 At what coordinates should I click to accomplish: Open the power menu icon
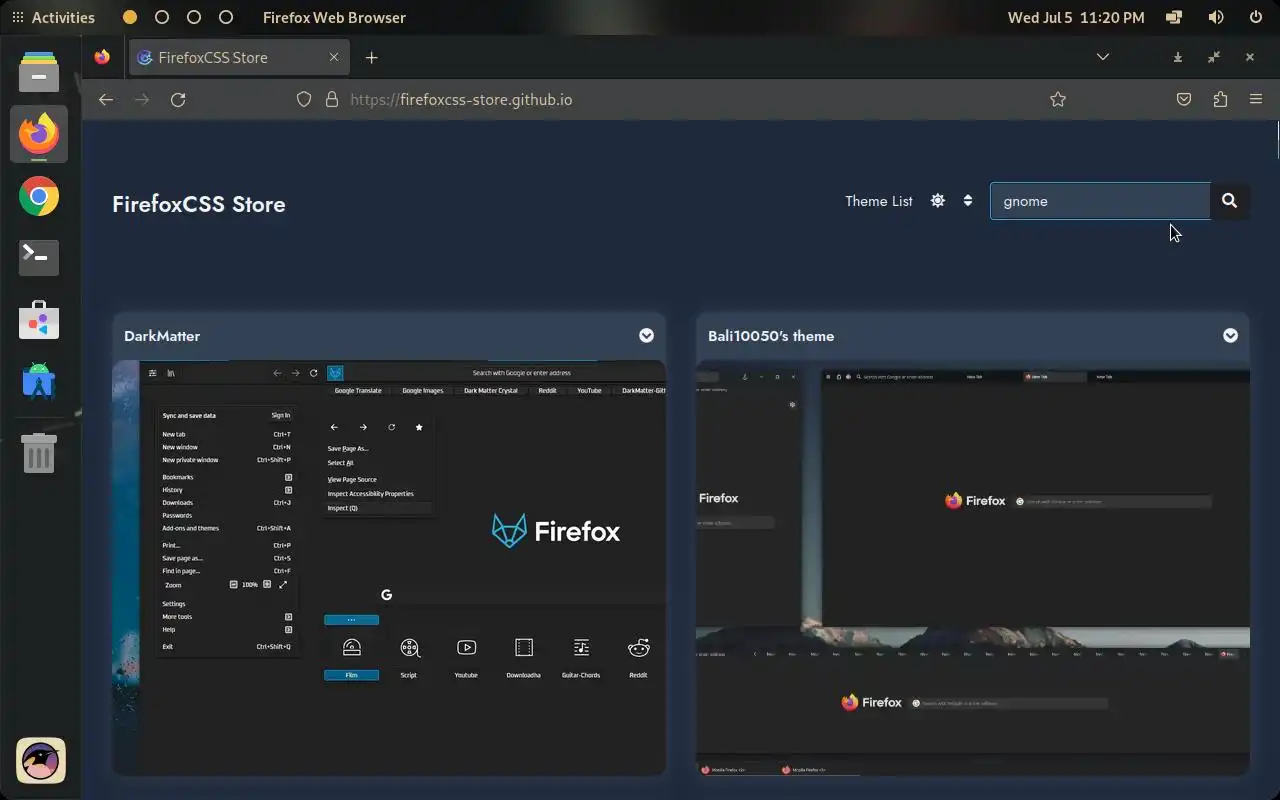click(x=1256, y=17)
